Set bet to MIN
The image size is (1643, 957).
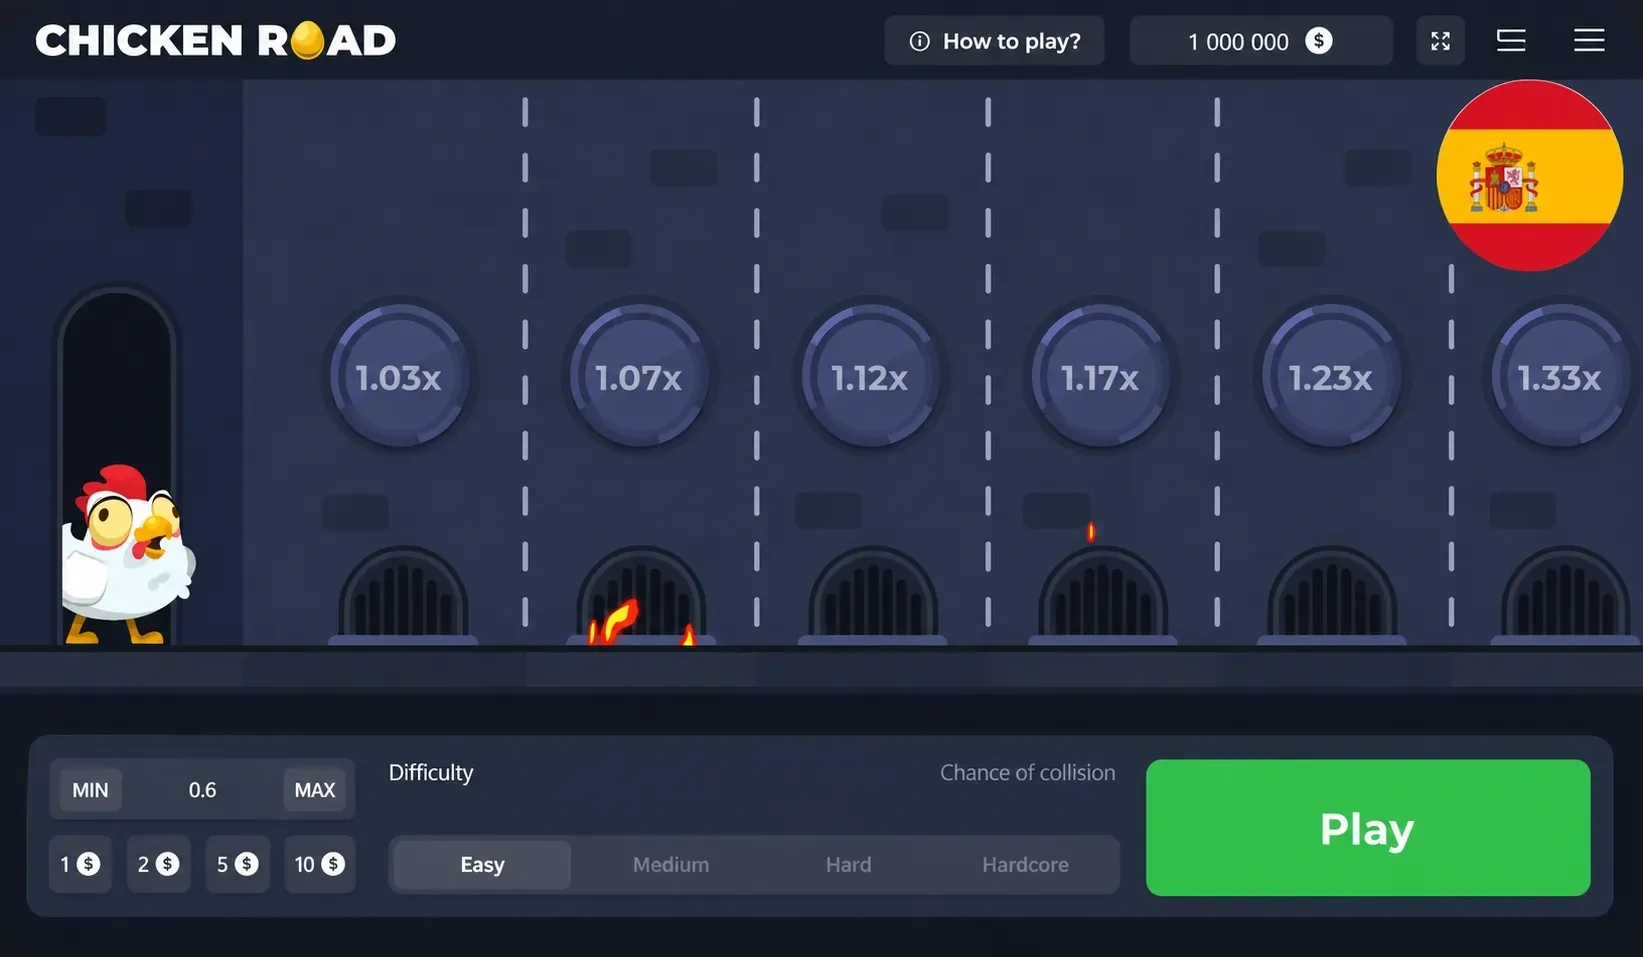click(90, 790)
